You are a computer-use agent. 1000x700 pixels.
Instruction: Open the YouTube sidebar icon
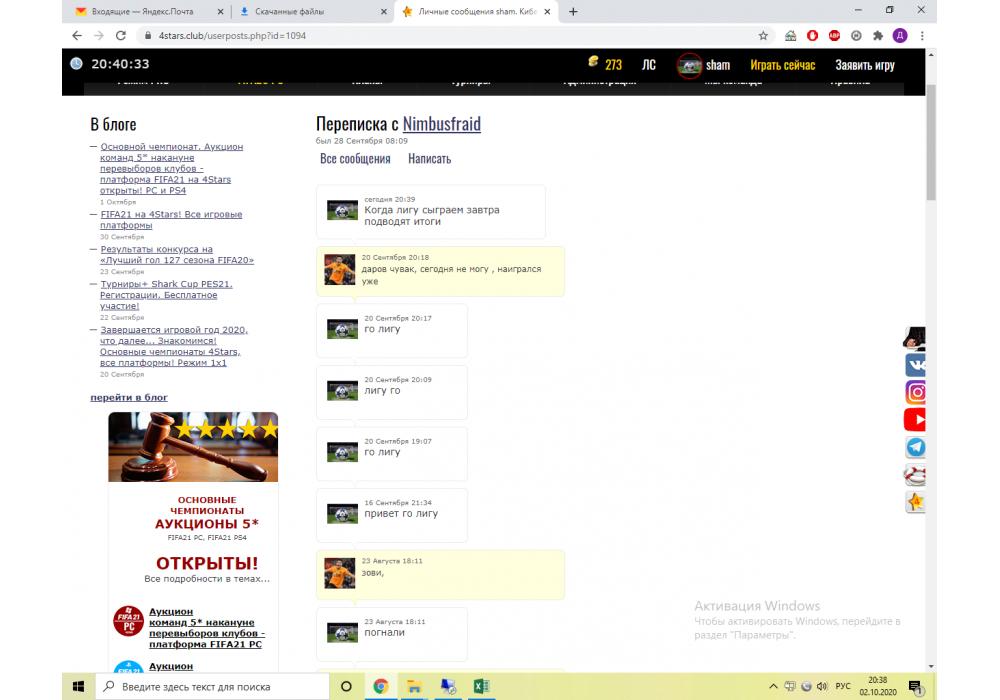pyautogui.click(x=915, y=420)
